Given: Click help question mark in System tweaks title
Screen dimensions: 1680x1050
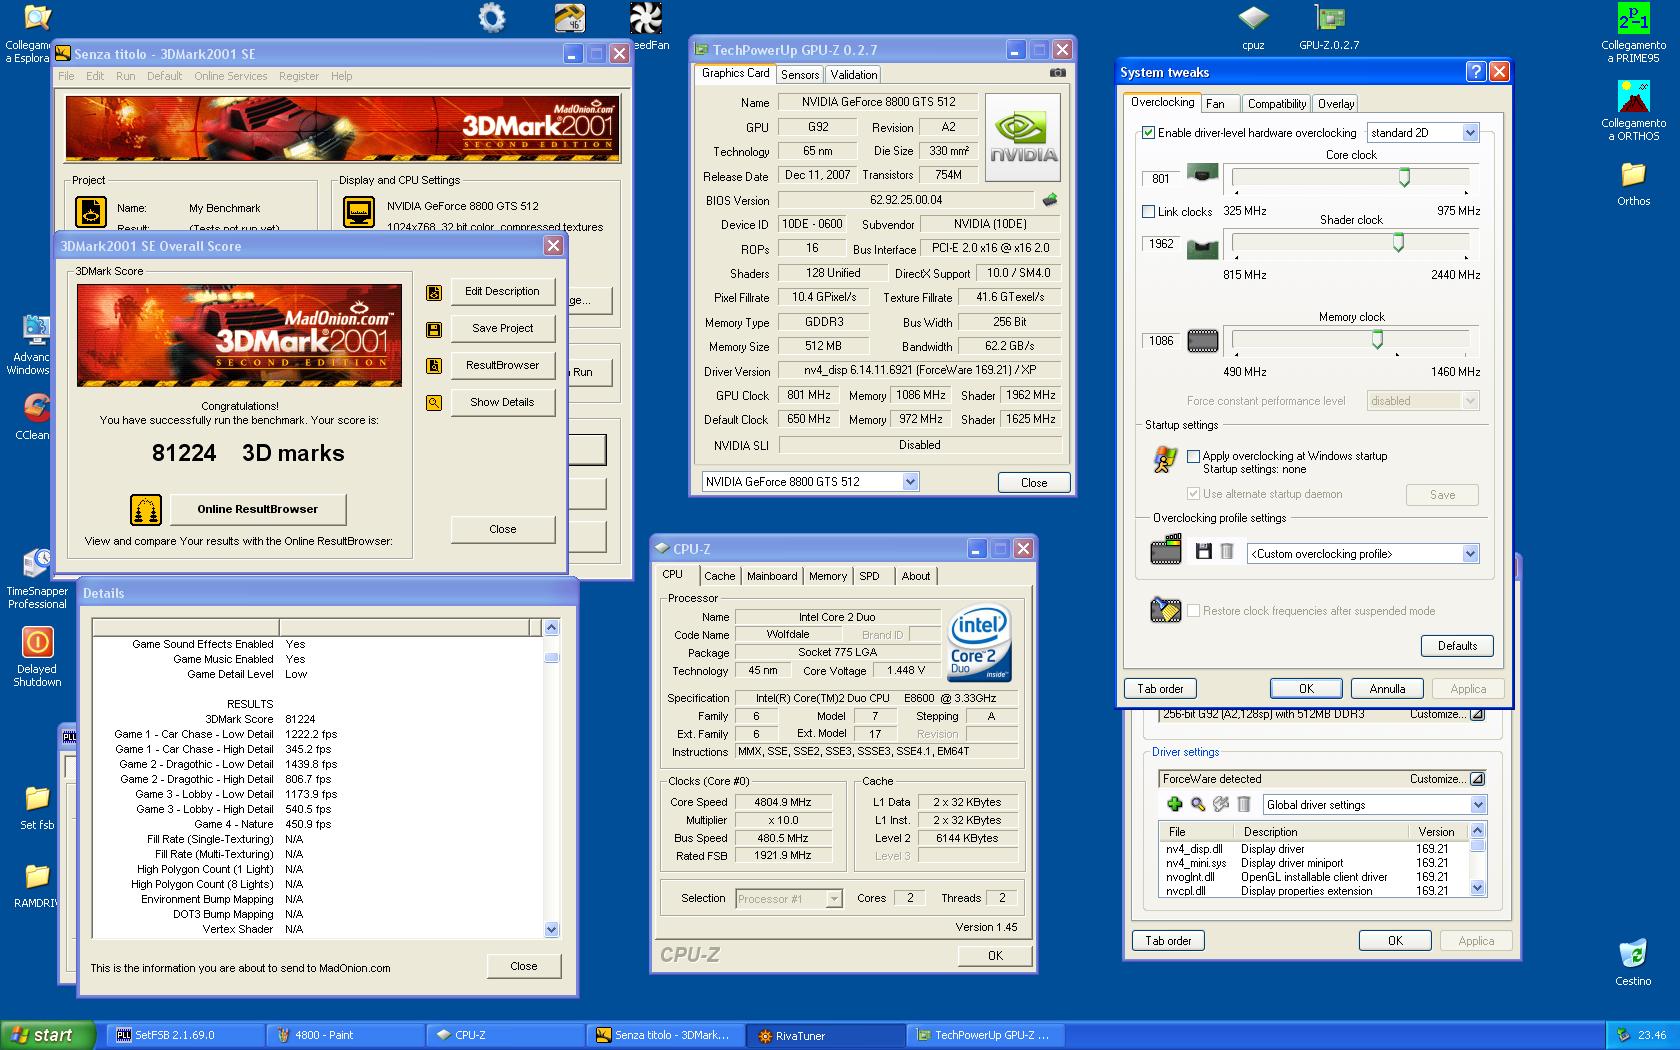Looking at the screenshot, I should pos(1475,72).
